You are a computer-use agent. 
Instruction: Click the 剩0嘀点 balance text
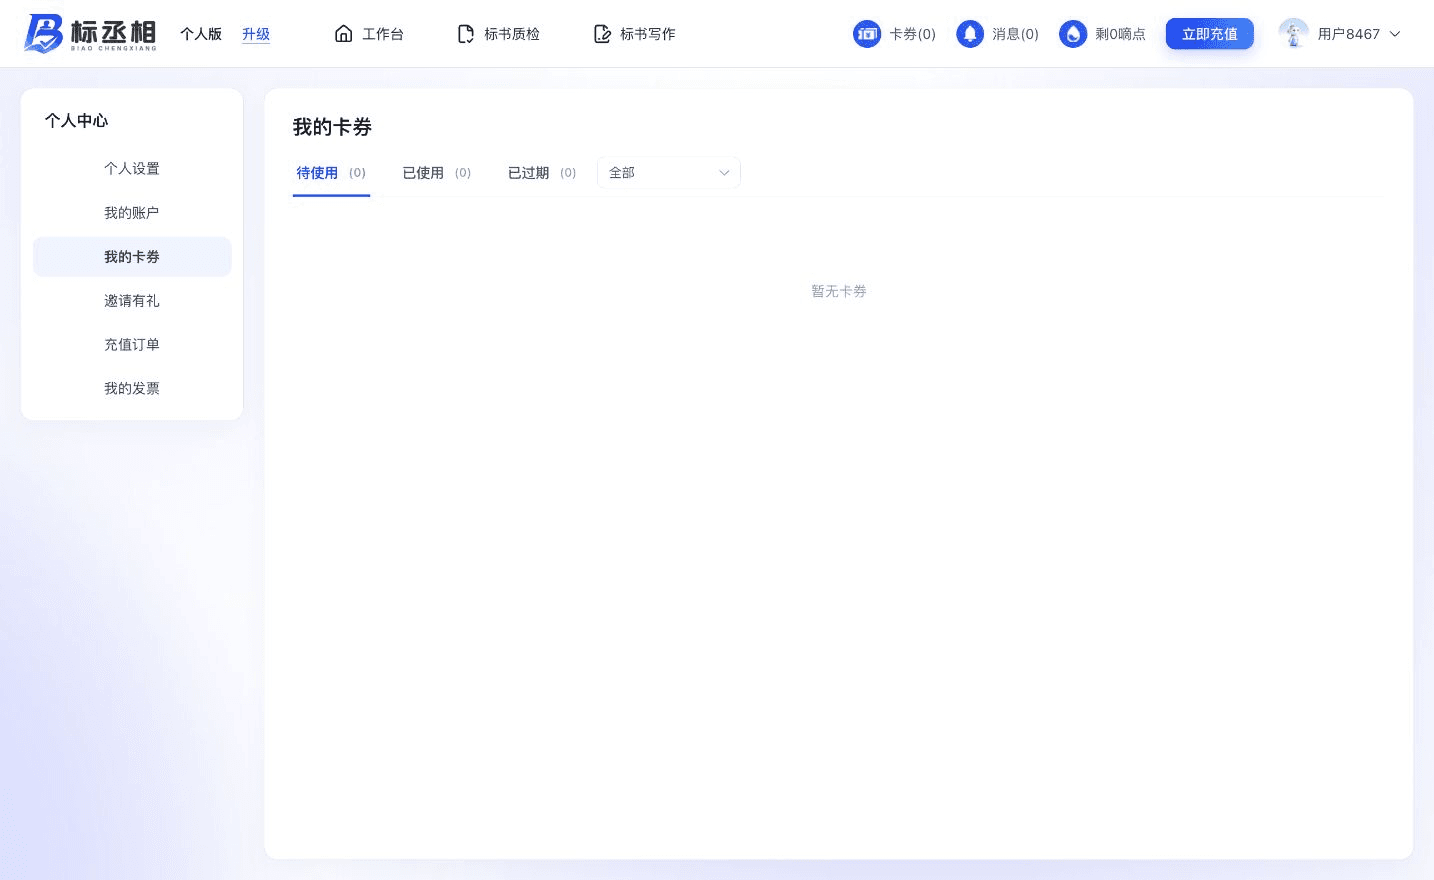coord(1120,34)
